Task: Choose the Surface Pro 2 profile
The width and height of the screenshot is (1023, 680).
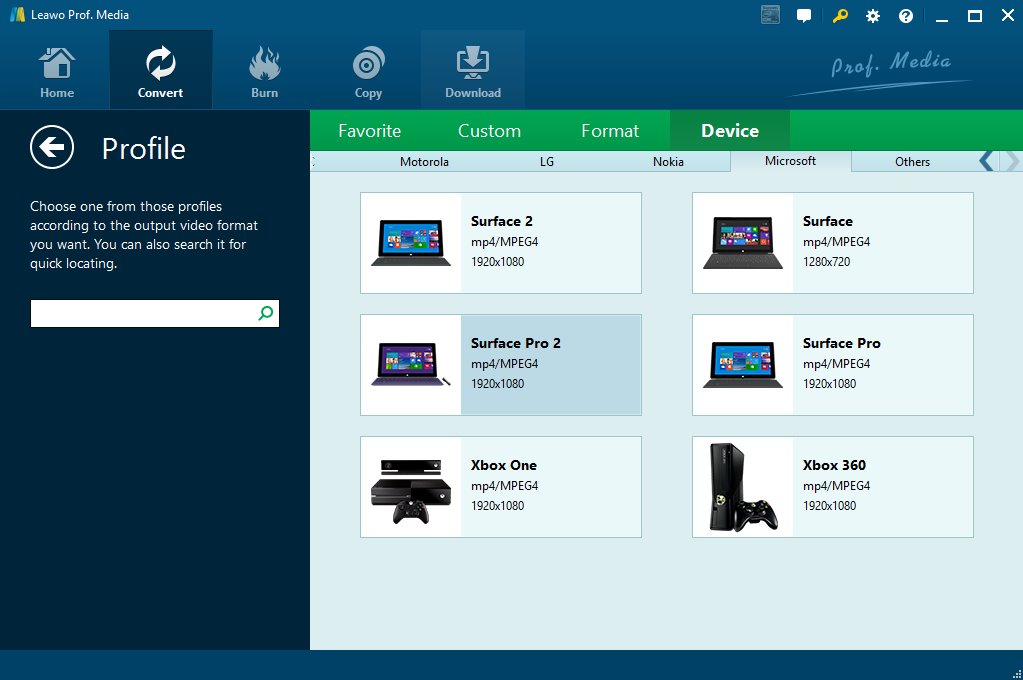Action: click(501, 365)
